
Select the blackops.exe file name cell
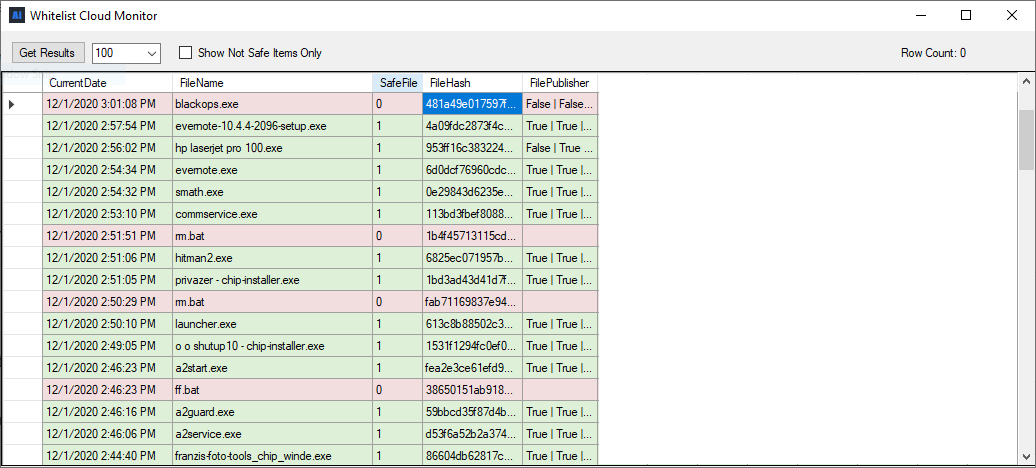pyautogui.click(x=272, y=104)
